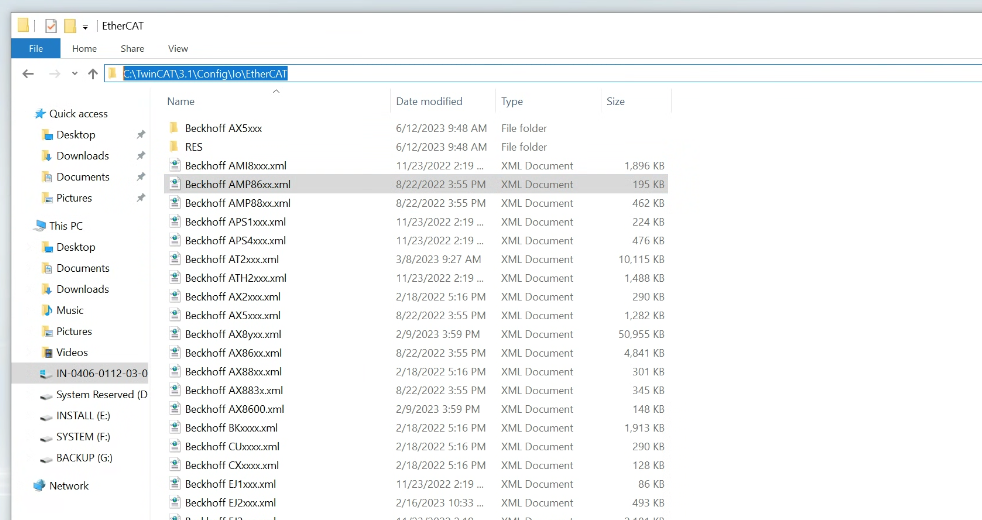Click Beckhoff AX5xxx.xml file icon
This screenshot has height=520, width=982.
[175, 315]
